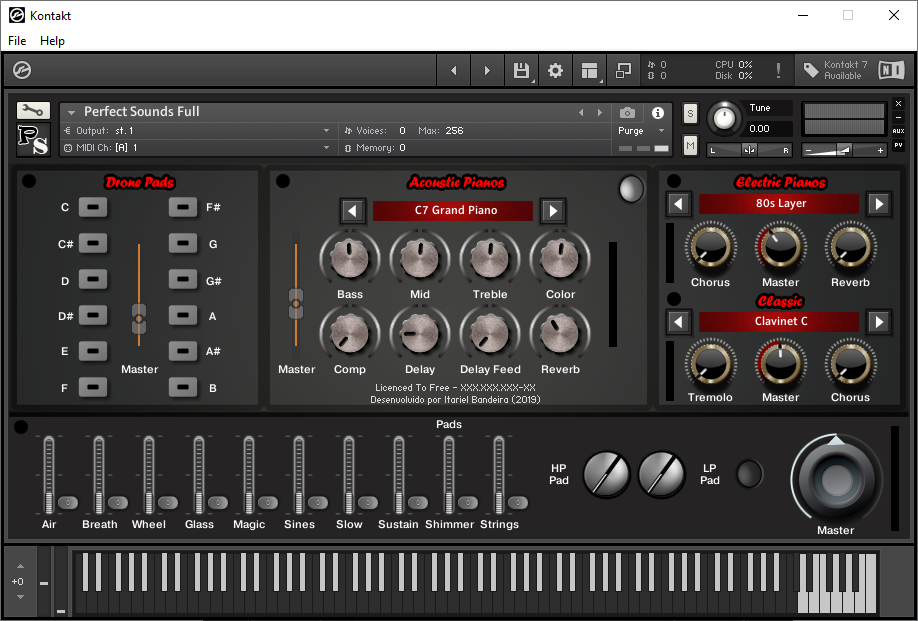Click the Electric Pianos Chorus knob
Screen dimensions: 918x621
pyautogui.click(x=710, y=248)
